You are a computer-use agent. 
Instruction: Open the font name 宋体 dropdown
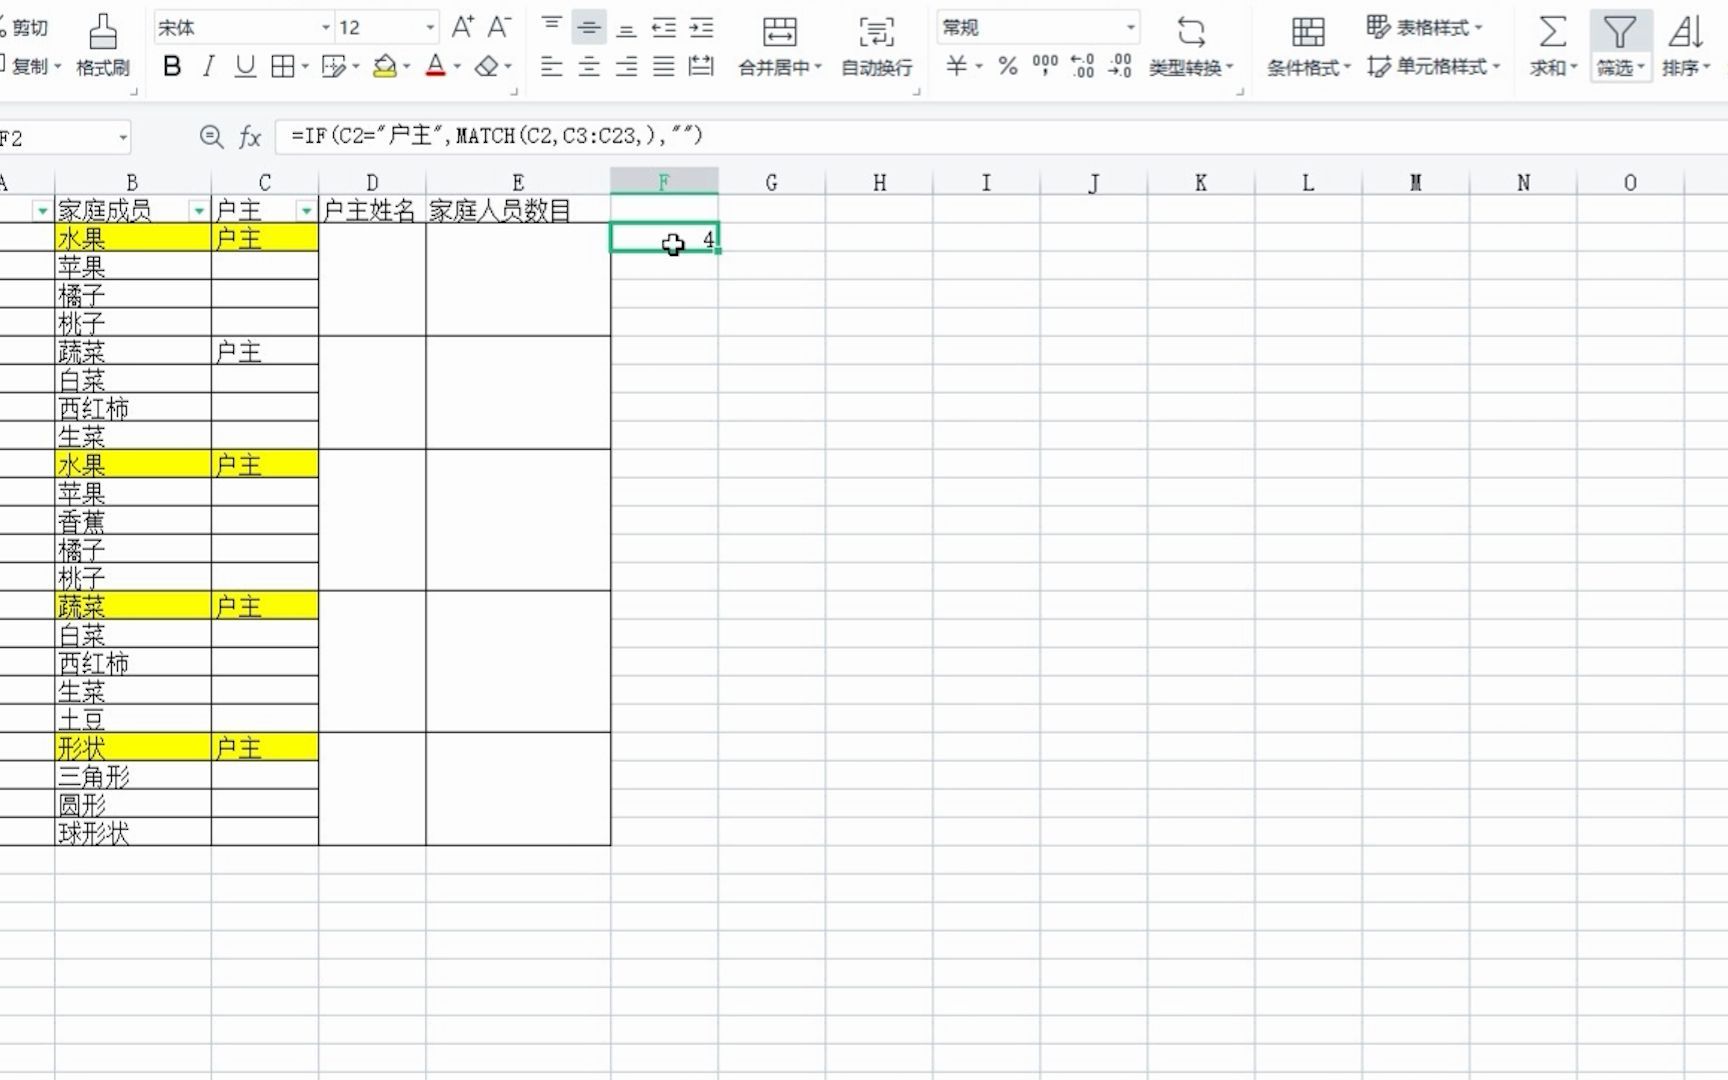coord(326,27)
